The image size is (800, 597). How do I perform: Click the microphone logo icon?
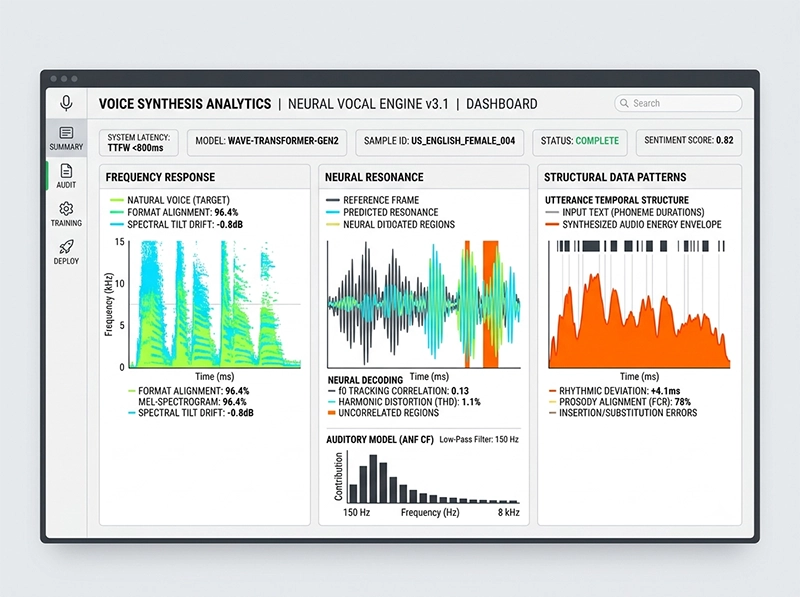pyautogui.click(x=66, y=103)
